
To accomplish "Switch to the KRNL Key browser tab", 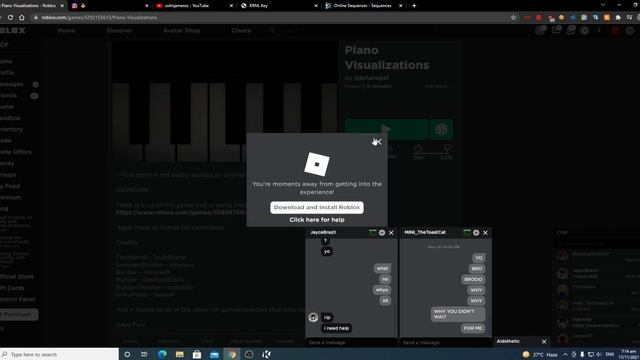I will click(x=278, y=6).
